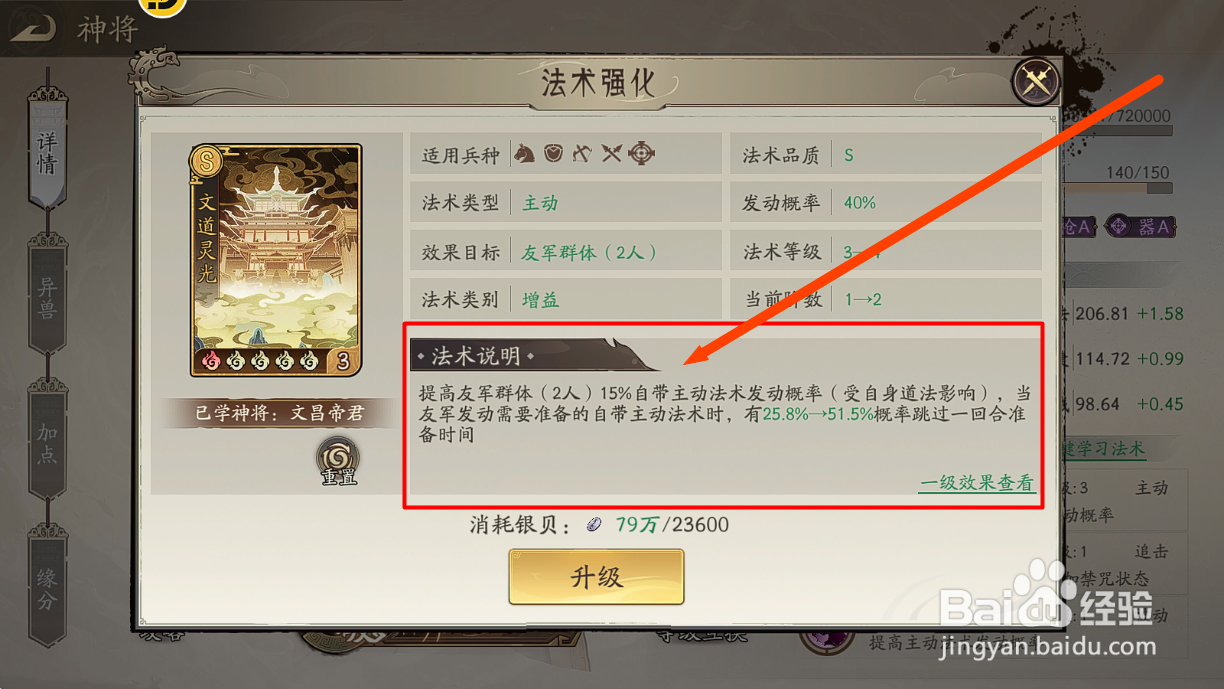This screenshot has width=1224, height=689.
Task: Close the 法术强化 dialog with crossed-swords icon
Action: pyautogui.click(x=1036, y=82)
